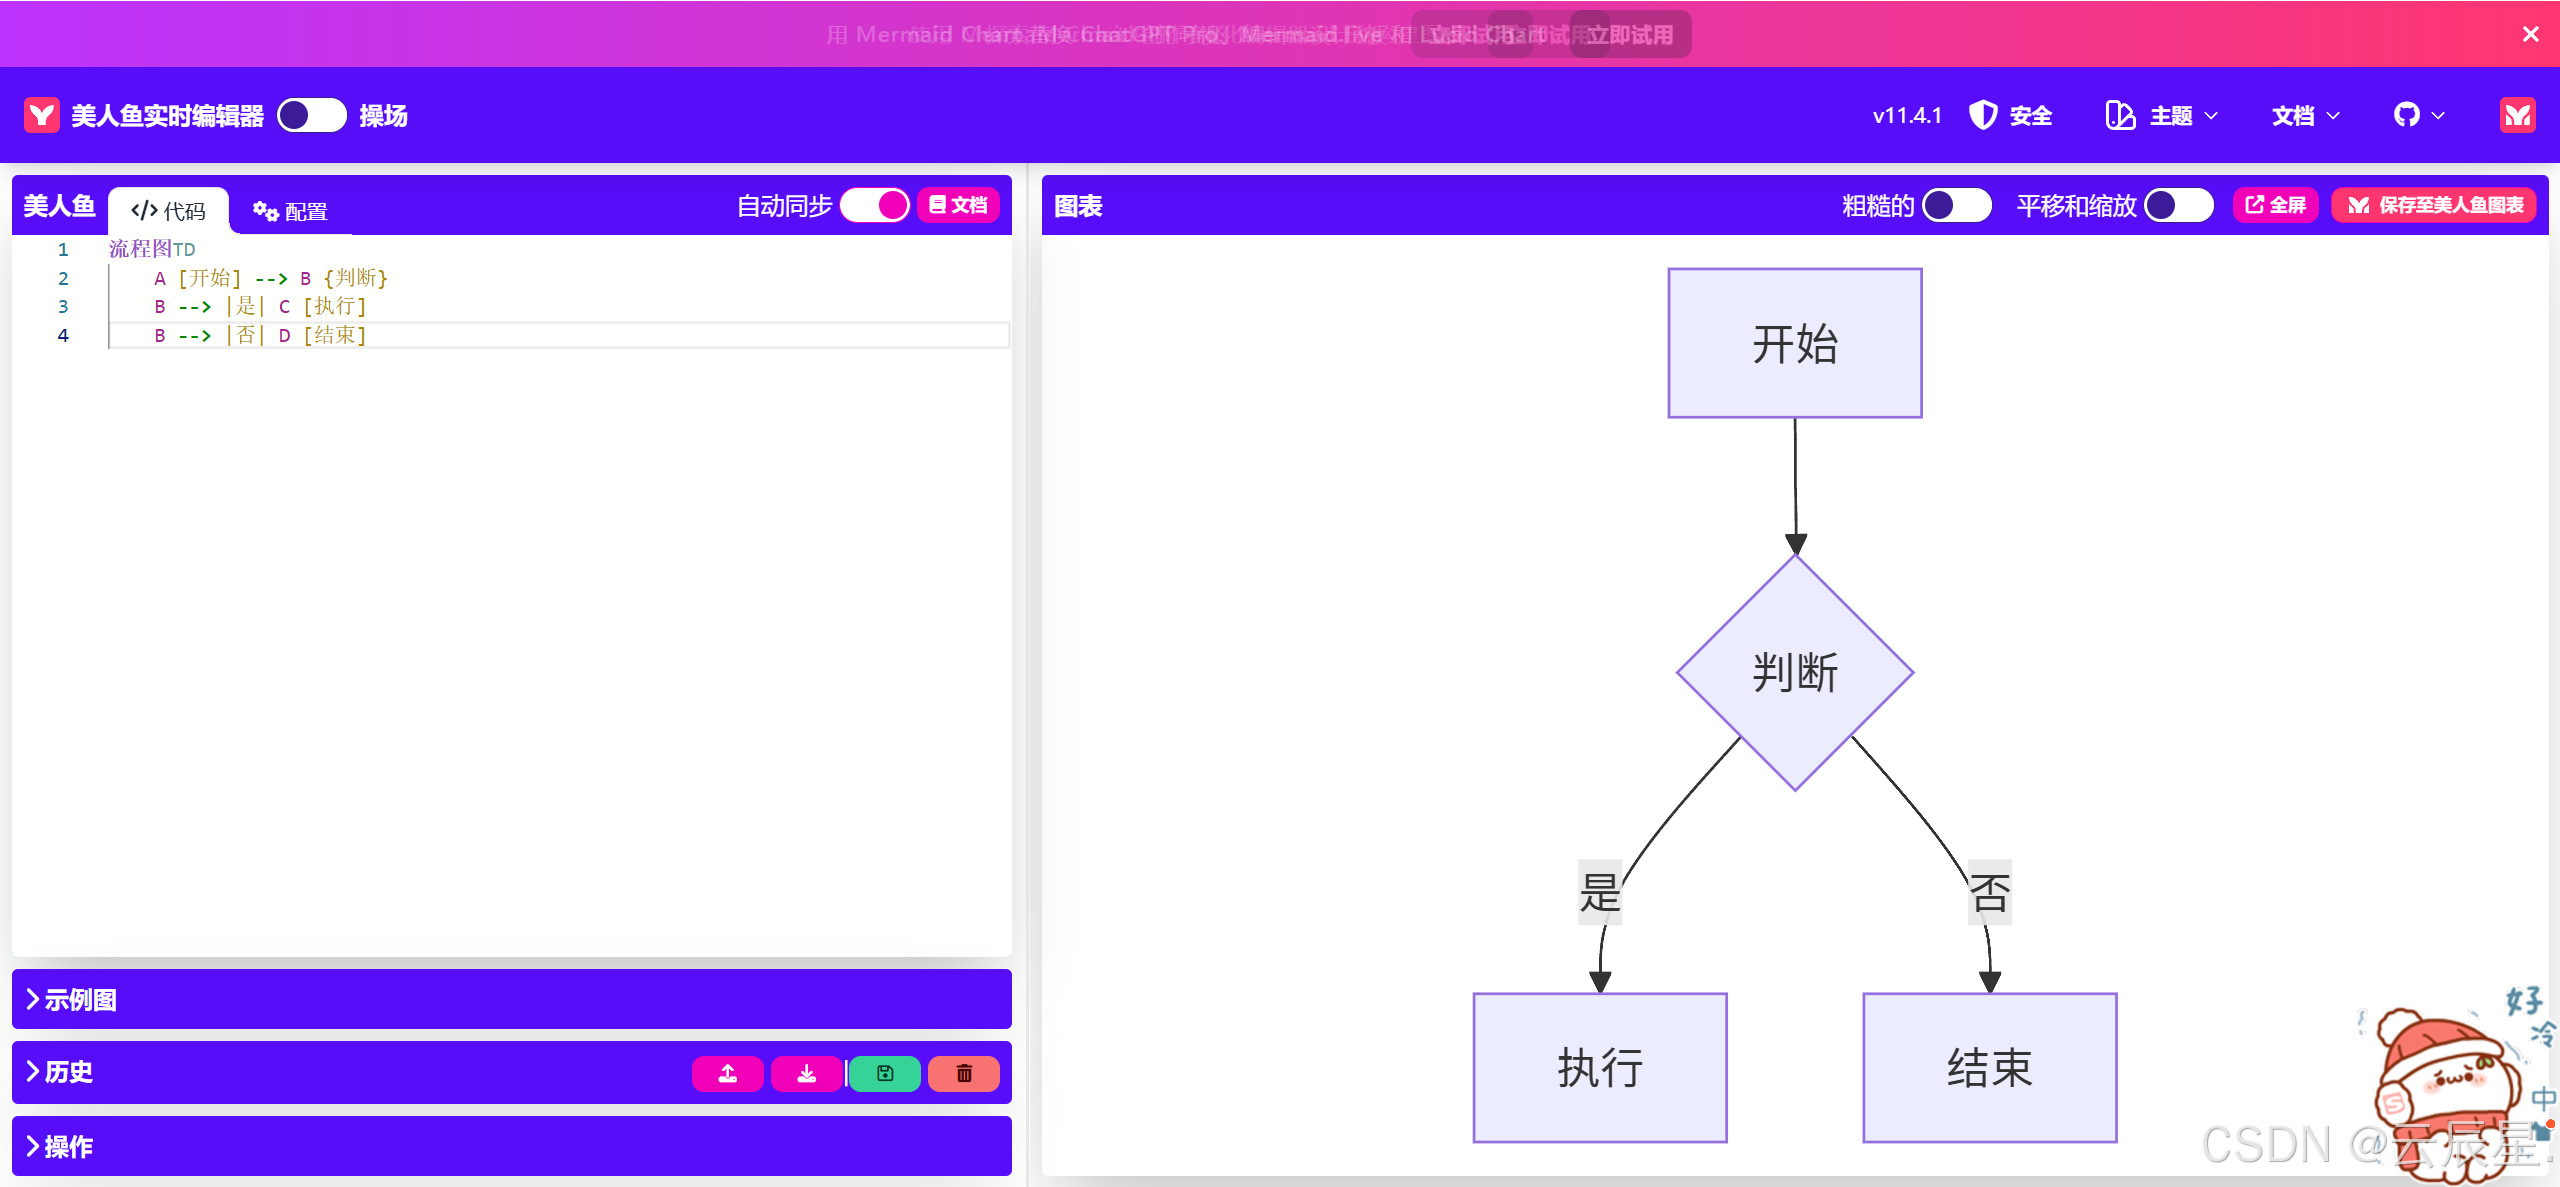The width and height of the screenshot is (2560, 1187).
Task: Click the Mermaid logo at top left
Action: [x=42, y=116]
